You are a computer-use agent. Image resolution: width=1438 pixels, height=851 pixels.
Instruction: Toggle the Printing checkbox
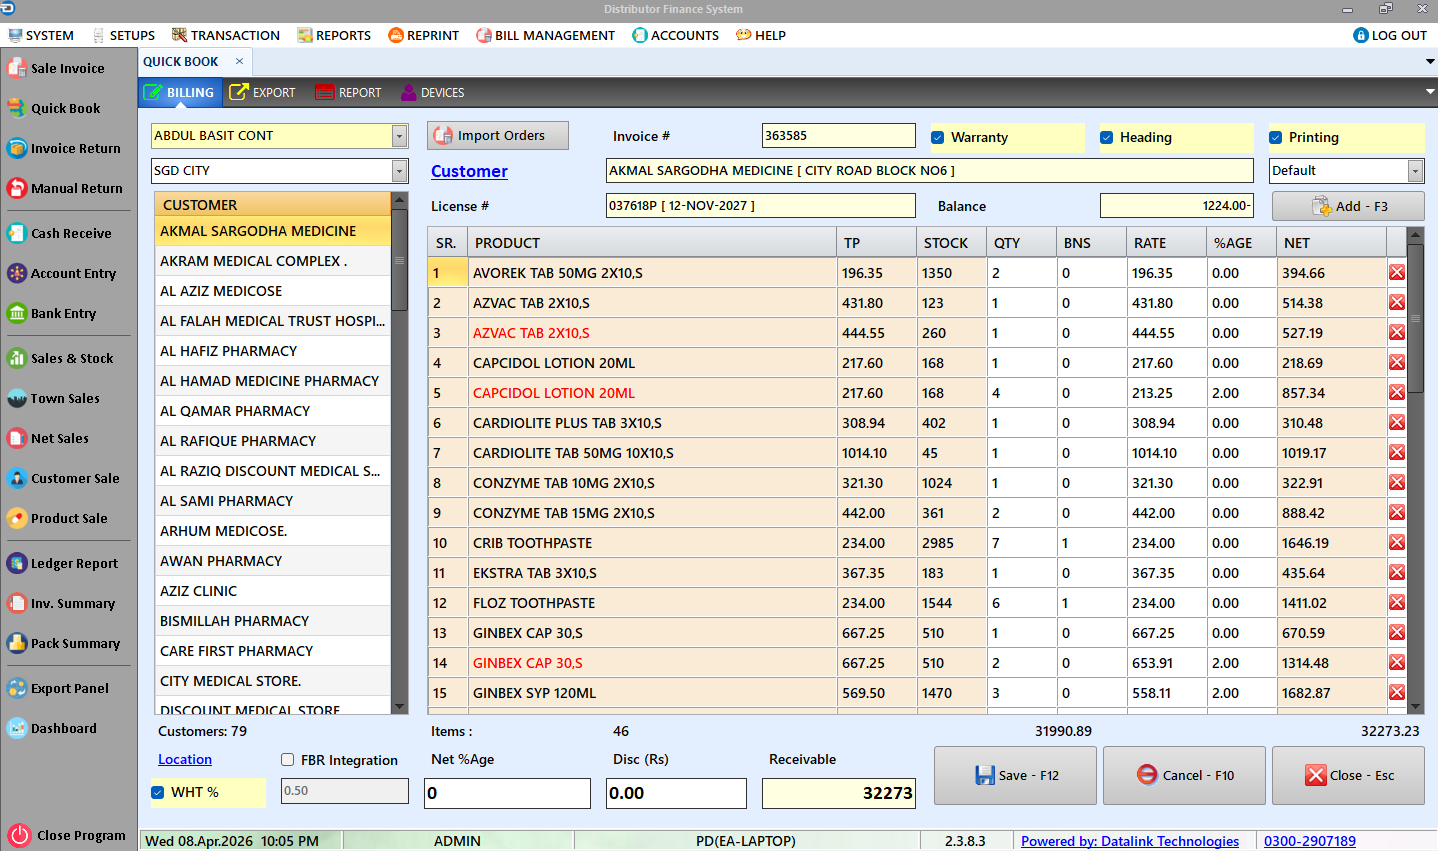1276,137
